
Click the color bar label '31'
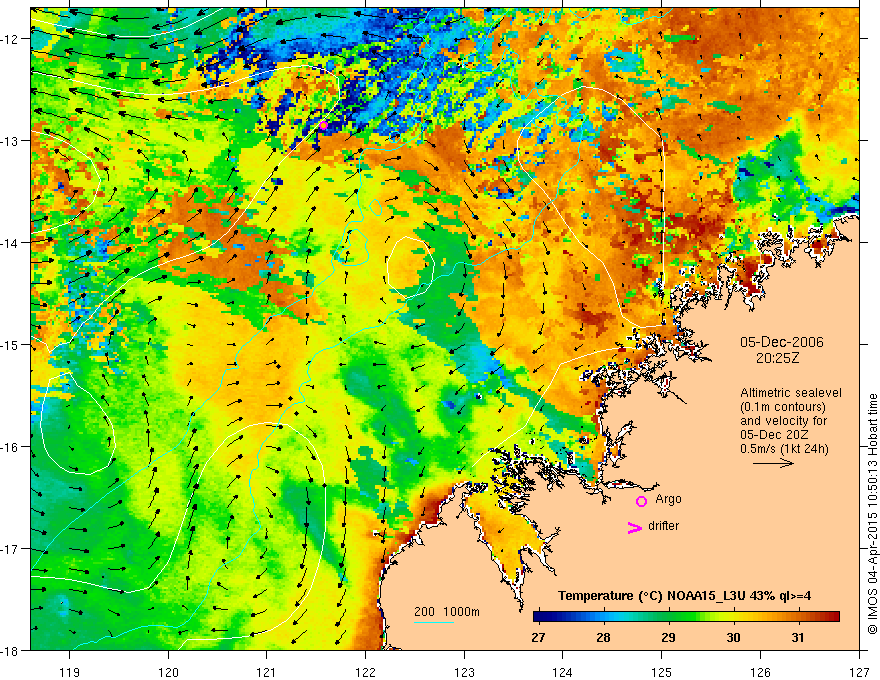[798, 637]
